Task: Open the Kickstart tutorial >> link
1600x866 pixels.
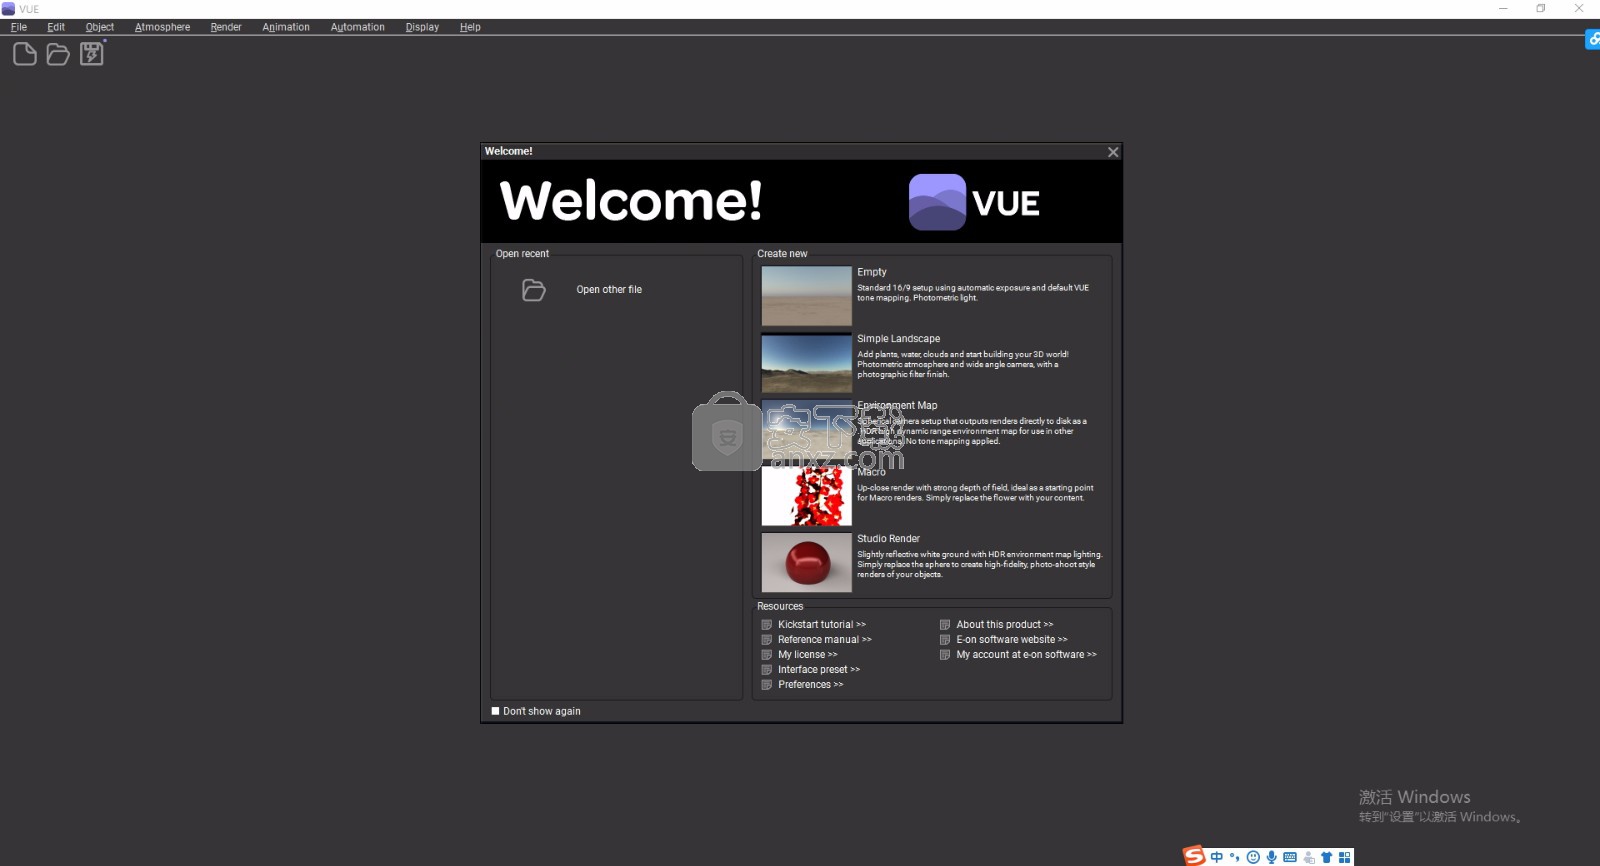Action: tap(822, 625)
